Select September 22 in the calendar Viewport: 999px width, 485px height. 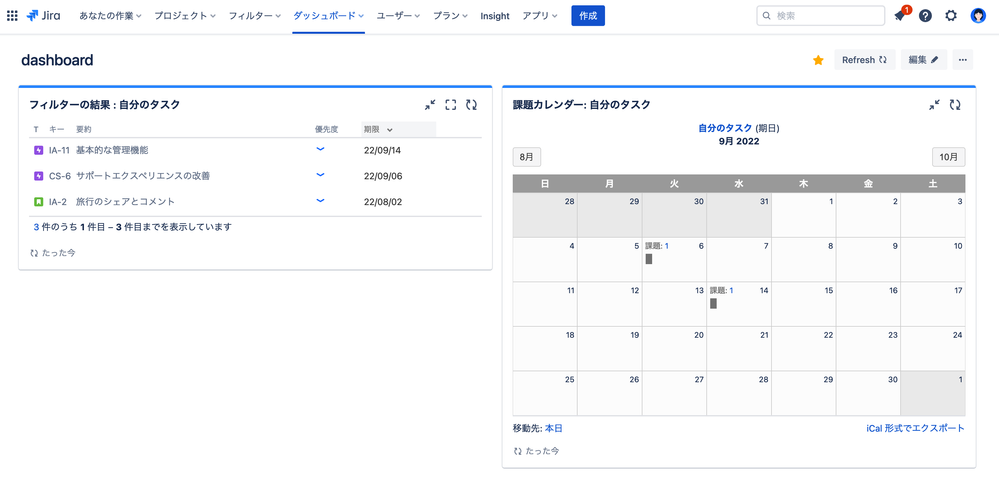click(803, 349)
